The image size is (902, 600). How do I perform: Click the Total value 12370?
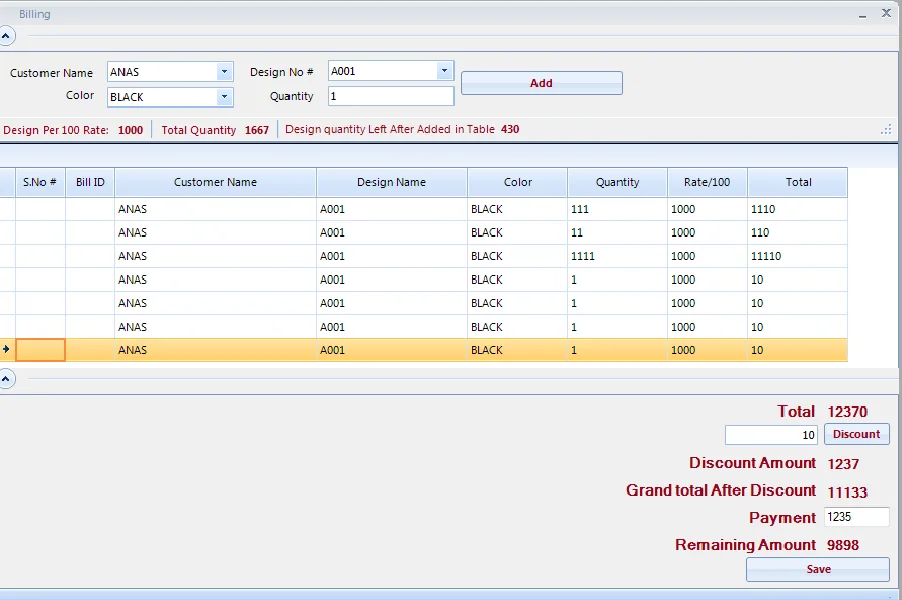(847, 412)
